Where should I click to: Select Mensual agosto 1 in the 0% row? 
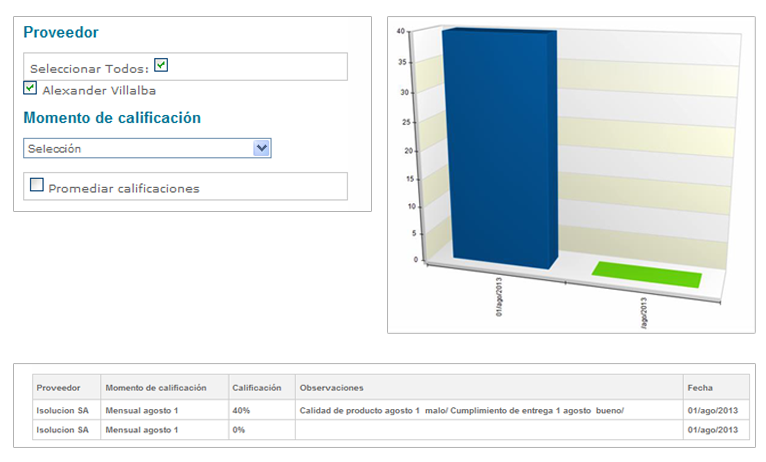point(141,430)
